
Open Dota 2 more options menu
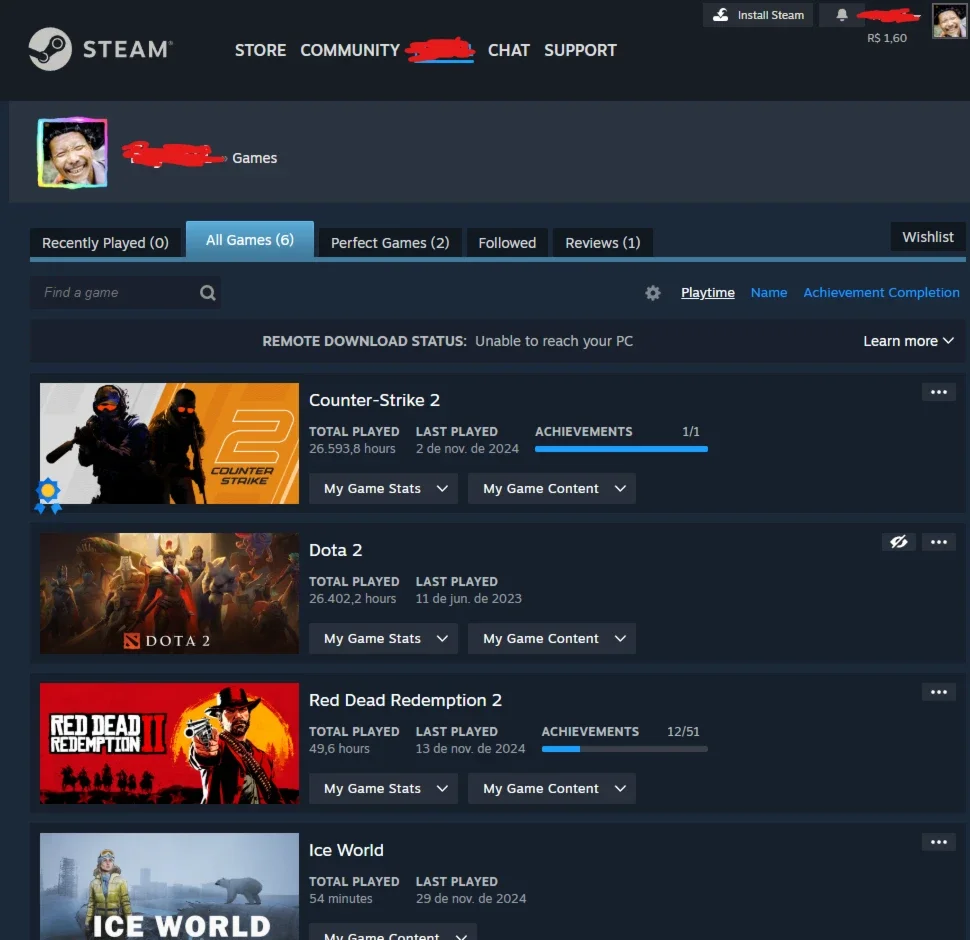coord(938,542)
